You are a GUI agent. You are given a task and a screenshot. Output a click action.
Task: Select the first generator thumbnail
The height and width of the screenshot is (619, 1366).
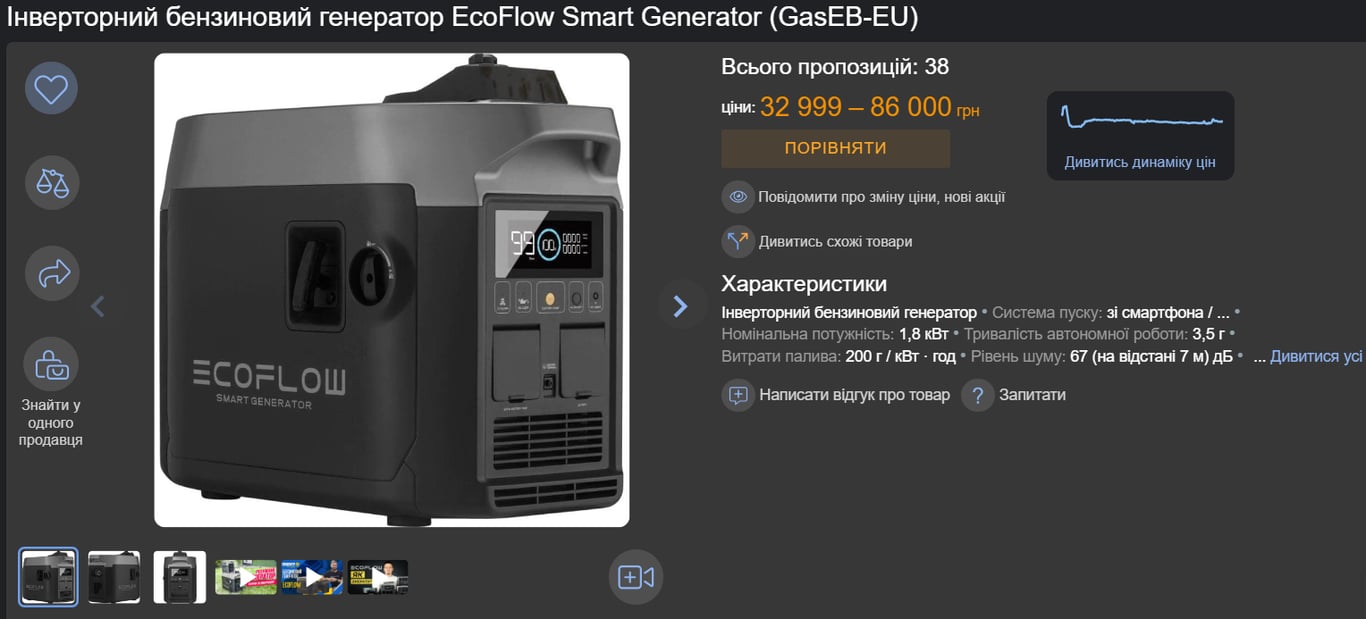[48, 577]
